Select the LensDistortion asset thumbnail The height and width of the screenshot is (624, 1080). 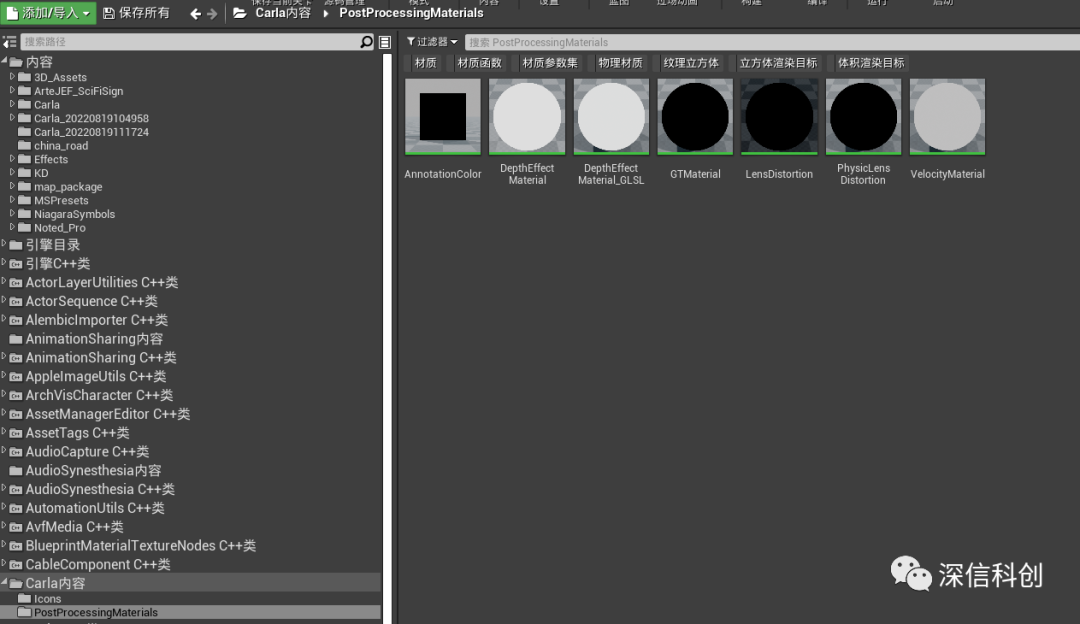point(779,116)
